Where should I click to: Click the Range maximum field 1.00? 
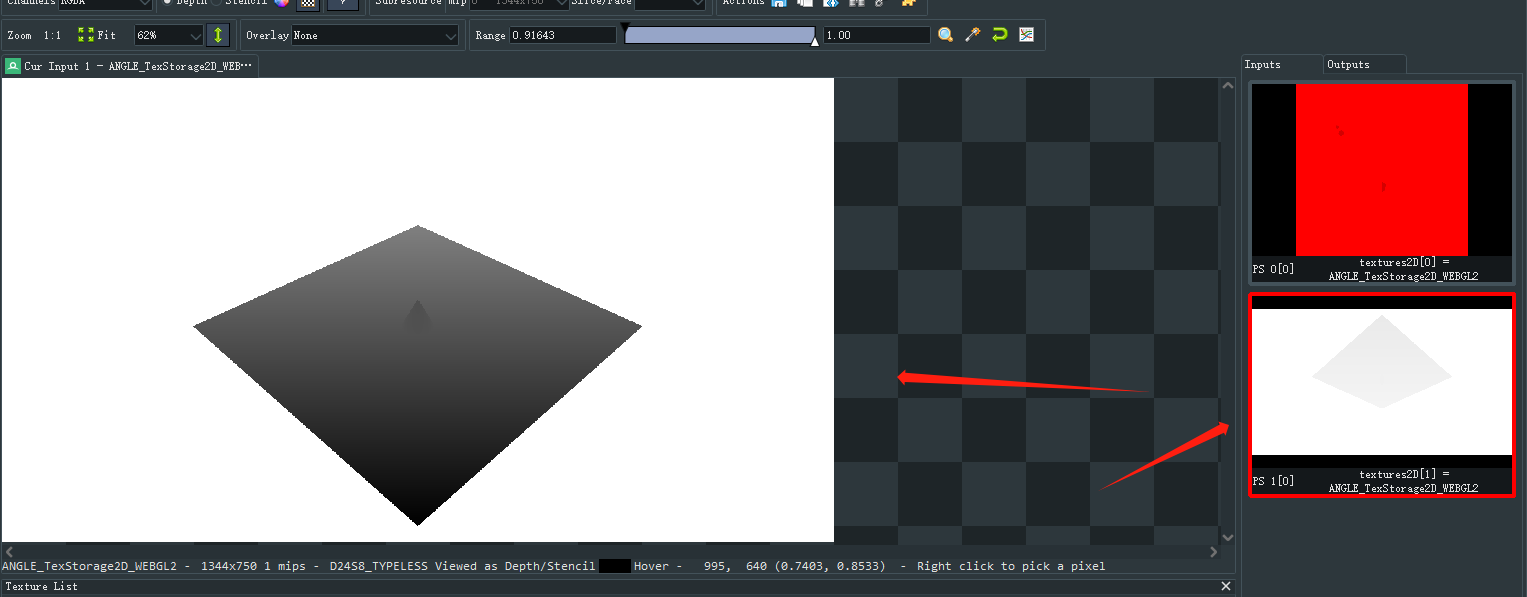point(877,35)
